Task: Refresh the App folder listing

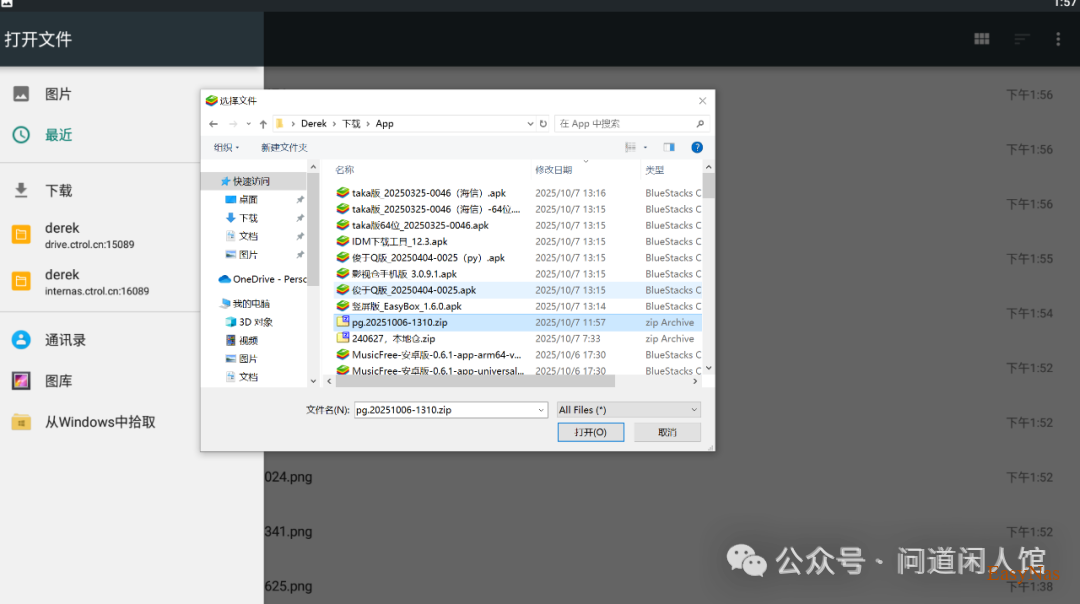Action: tap(543, 124)
